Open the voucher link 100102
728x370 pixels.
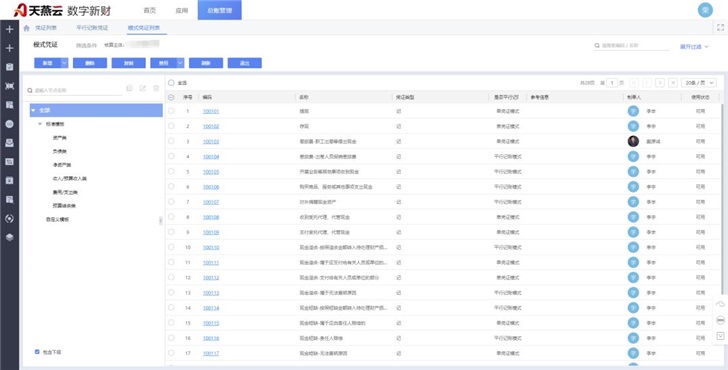tap(211, 126)
